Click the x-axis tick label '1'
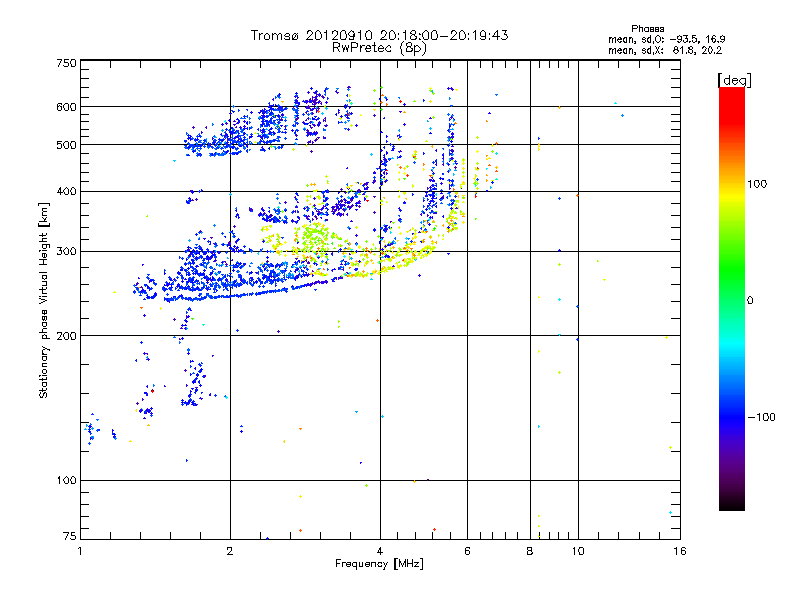 pos(80,551)
